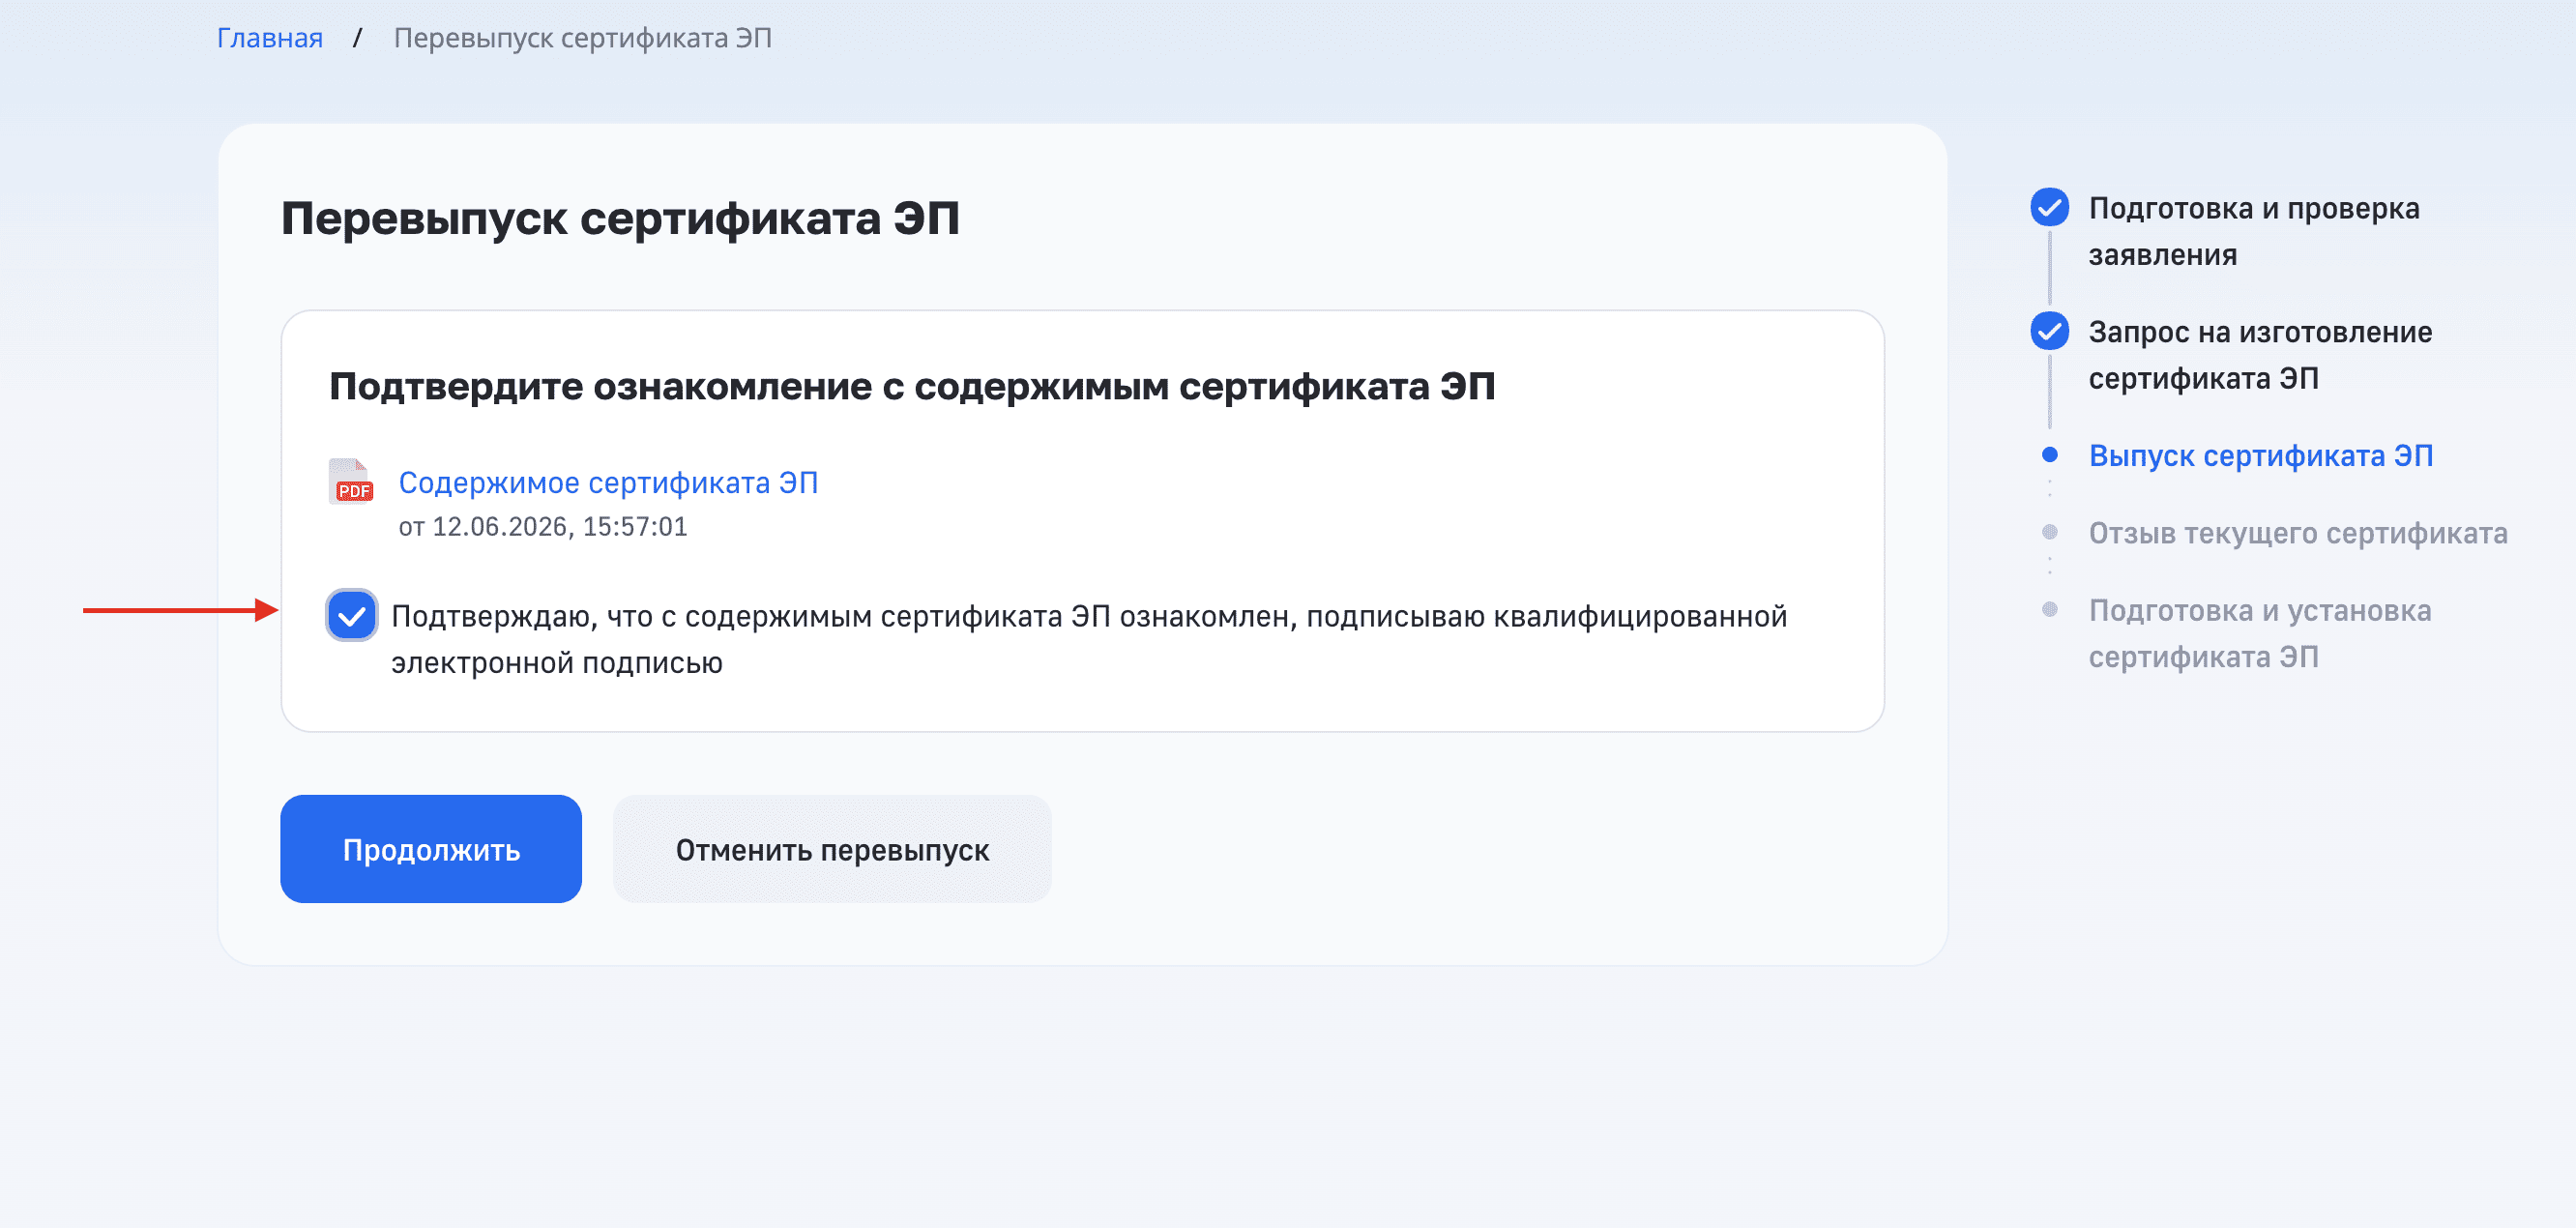Select the Отзыв текущего сертификата step
Image resolution: width=2576 pixels, height=1228 pixels.
(2298, 533)
